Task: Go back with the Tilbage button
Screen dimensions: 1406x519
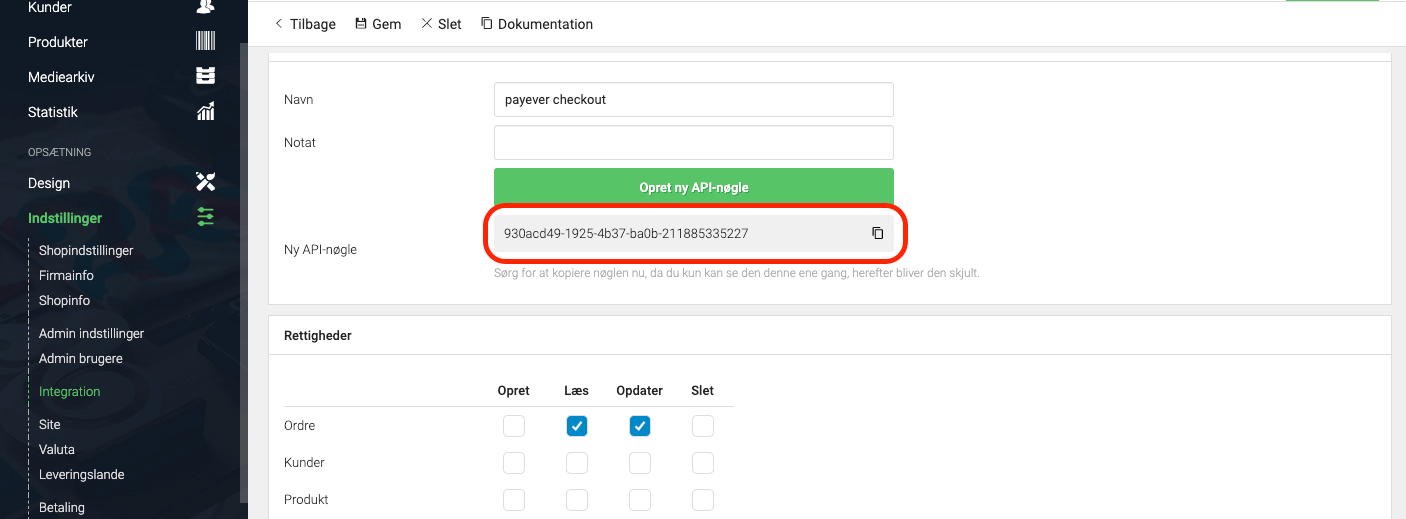Action: click(x=305, y=24)
